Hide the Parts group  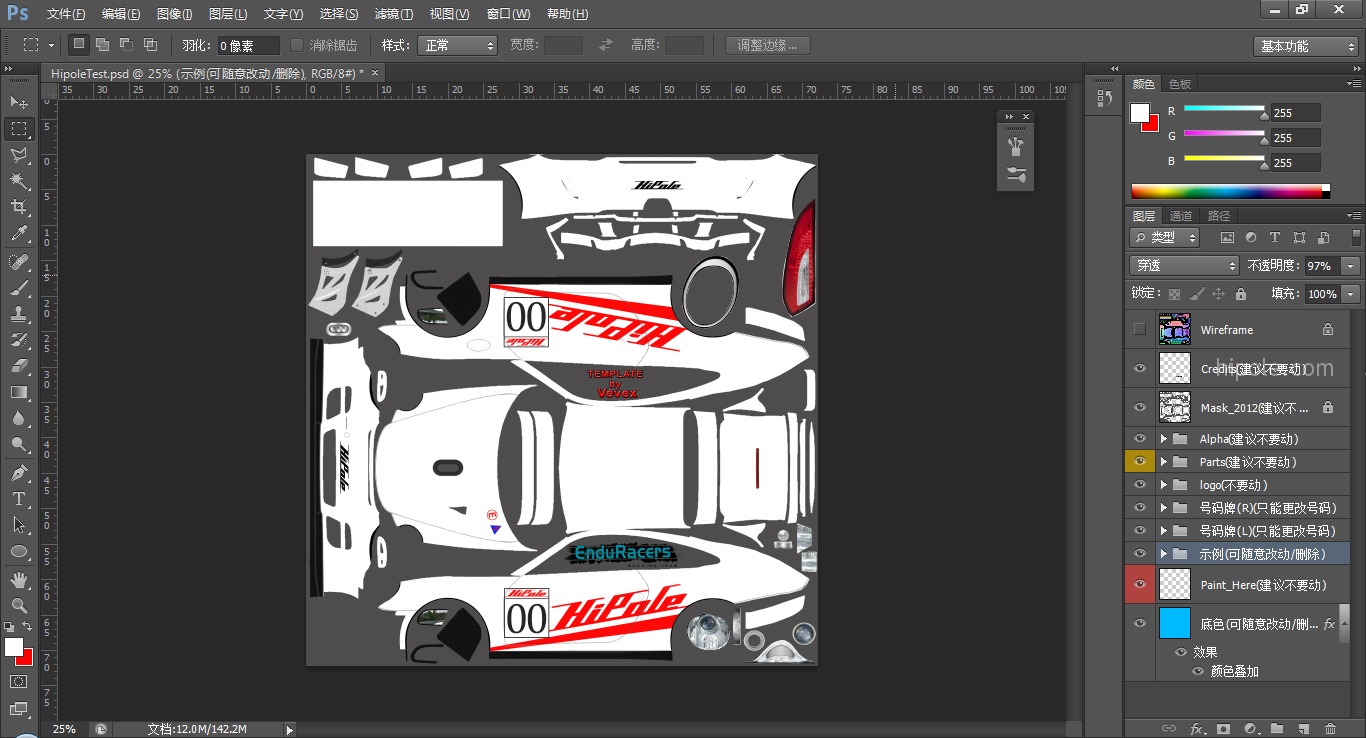1139,461
